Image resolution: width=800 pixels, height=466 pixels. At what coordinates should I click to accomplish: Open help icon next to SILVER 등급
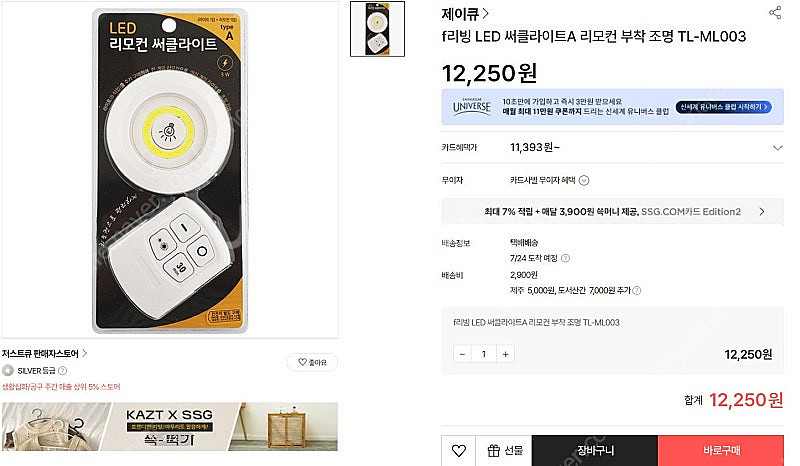click(x=63, y=370)
